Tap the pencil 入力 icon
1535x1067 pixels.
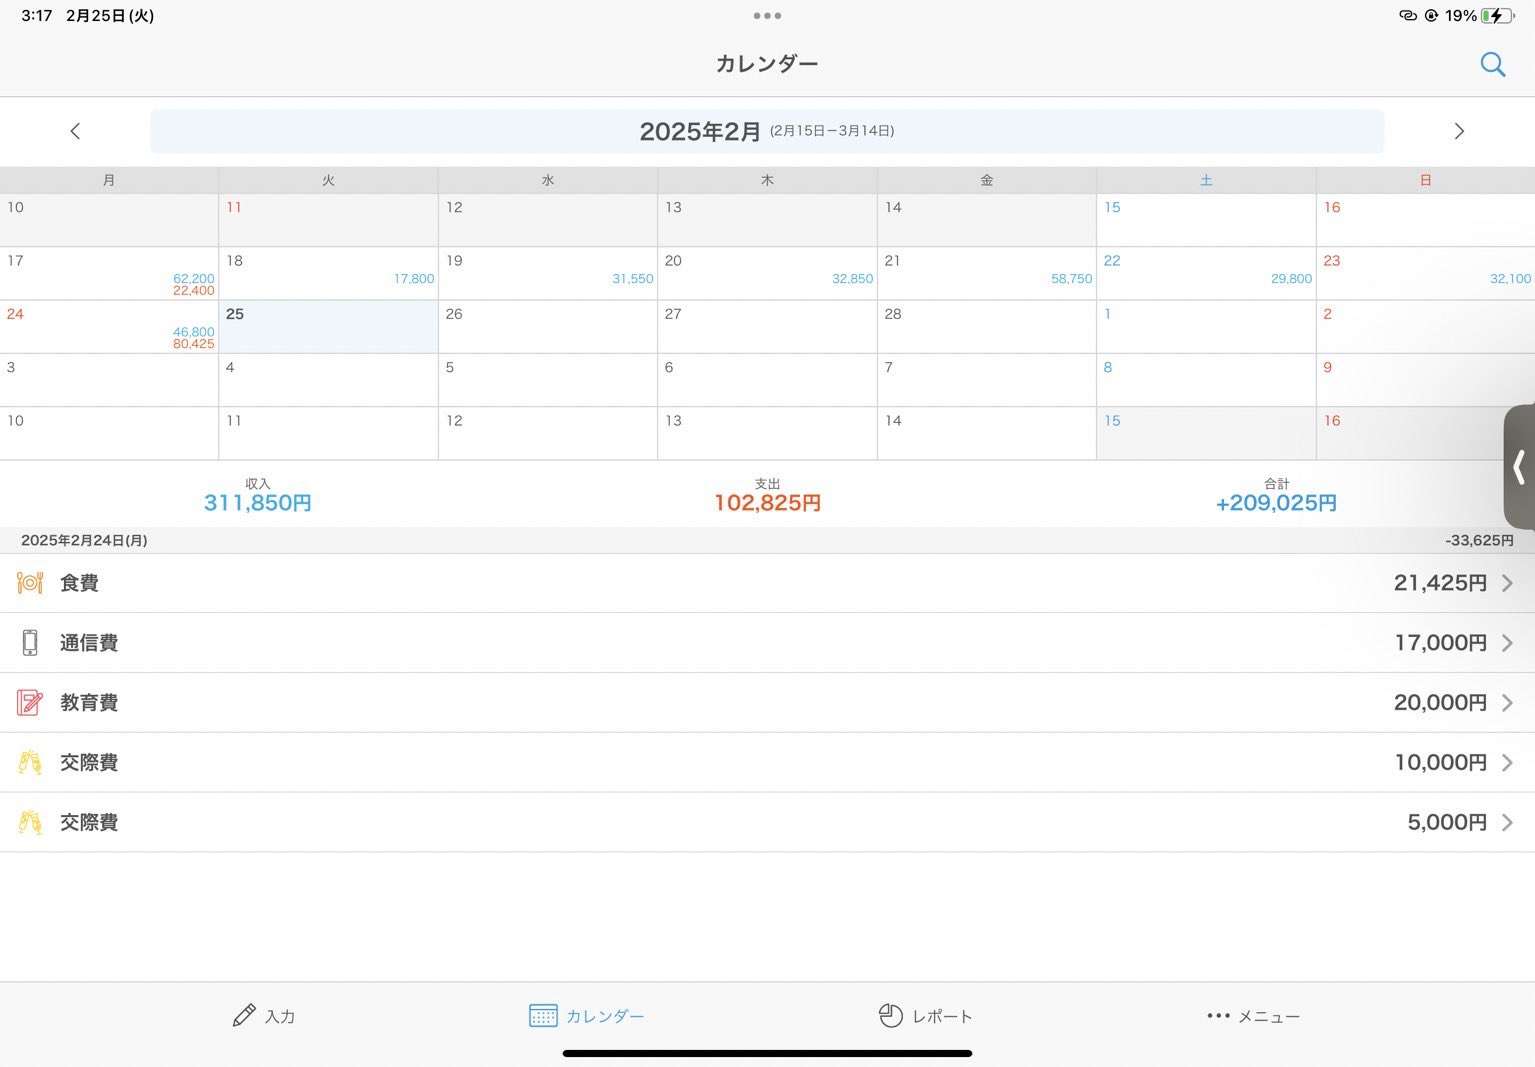[243, 1016]
